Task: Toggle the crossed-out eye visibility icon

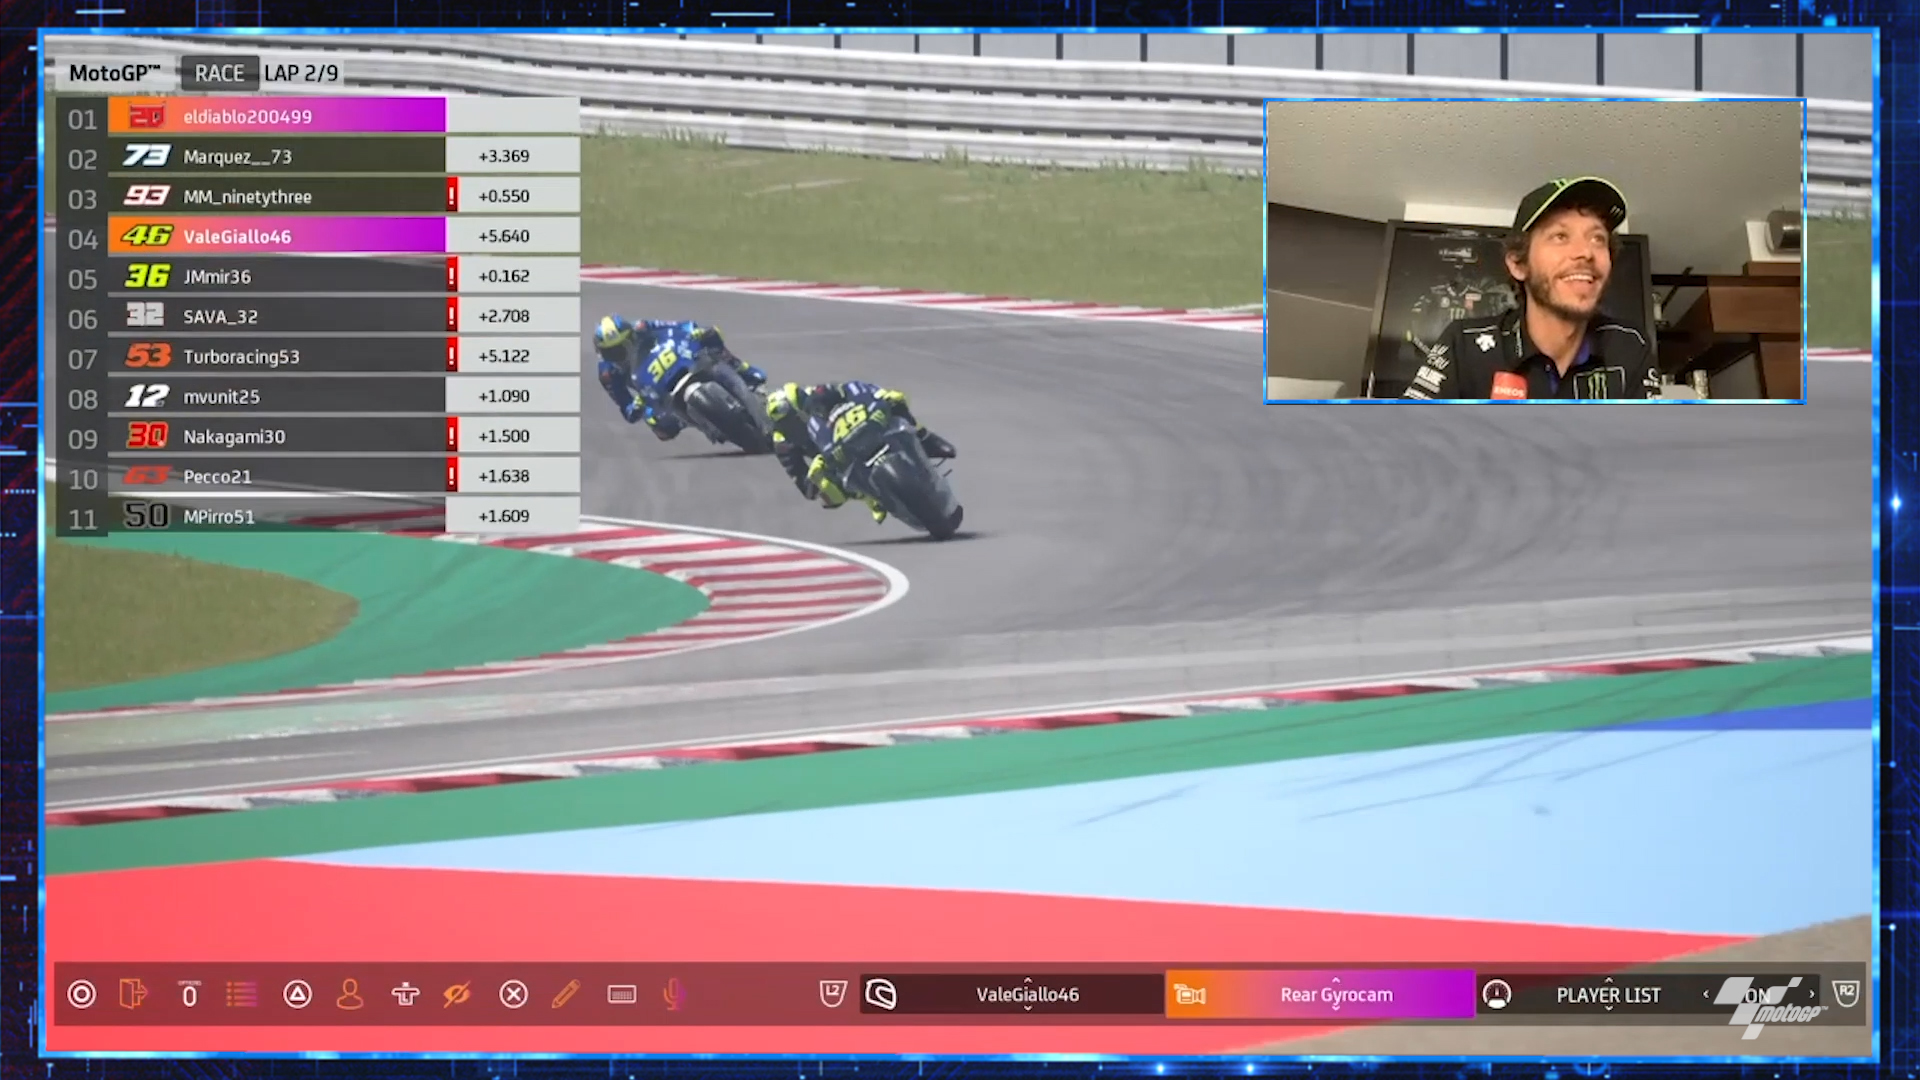Action: click(x=457, y=994)
